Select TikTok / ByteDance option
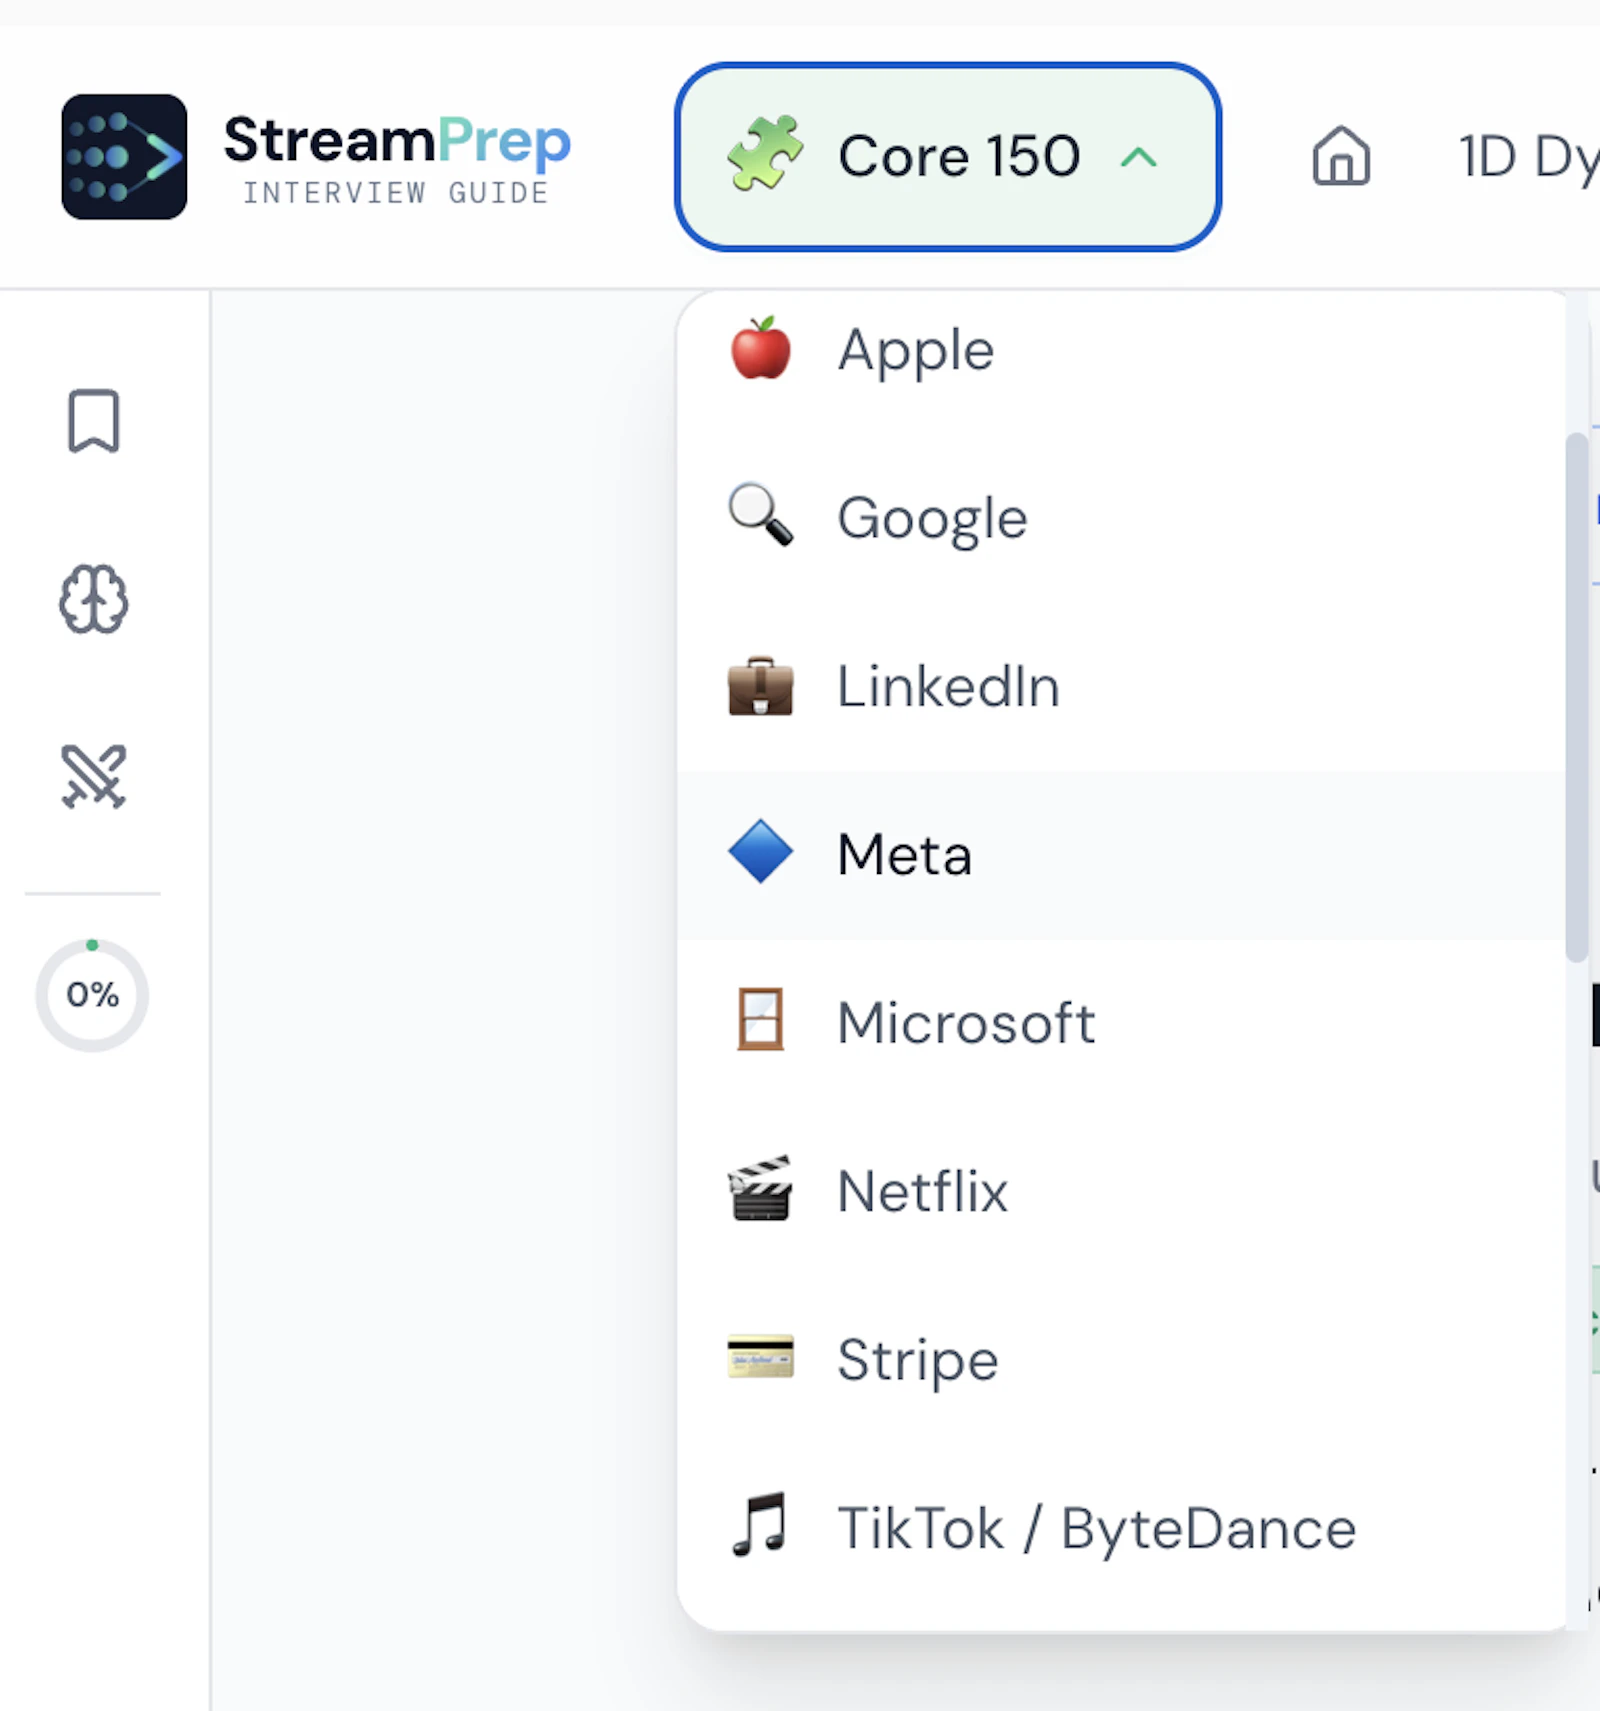 tap(1121, 1527)
